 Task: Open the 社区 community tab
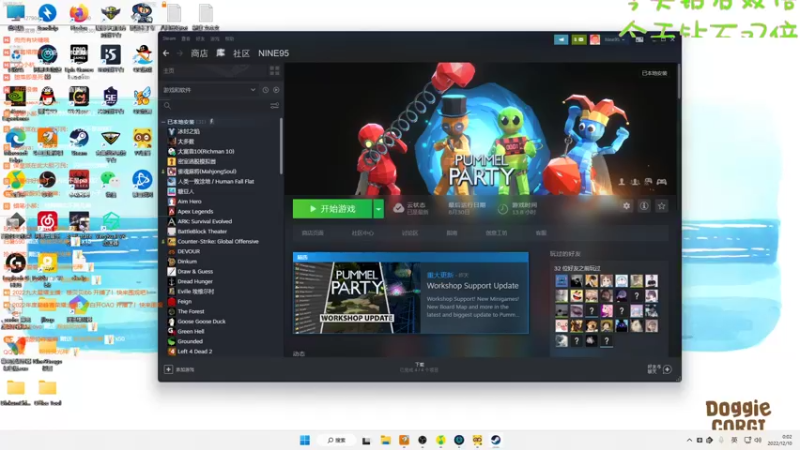pyautogui.click(x=241, y=53)
